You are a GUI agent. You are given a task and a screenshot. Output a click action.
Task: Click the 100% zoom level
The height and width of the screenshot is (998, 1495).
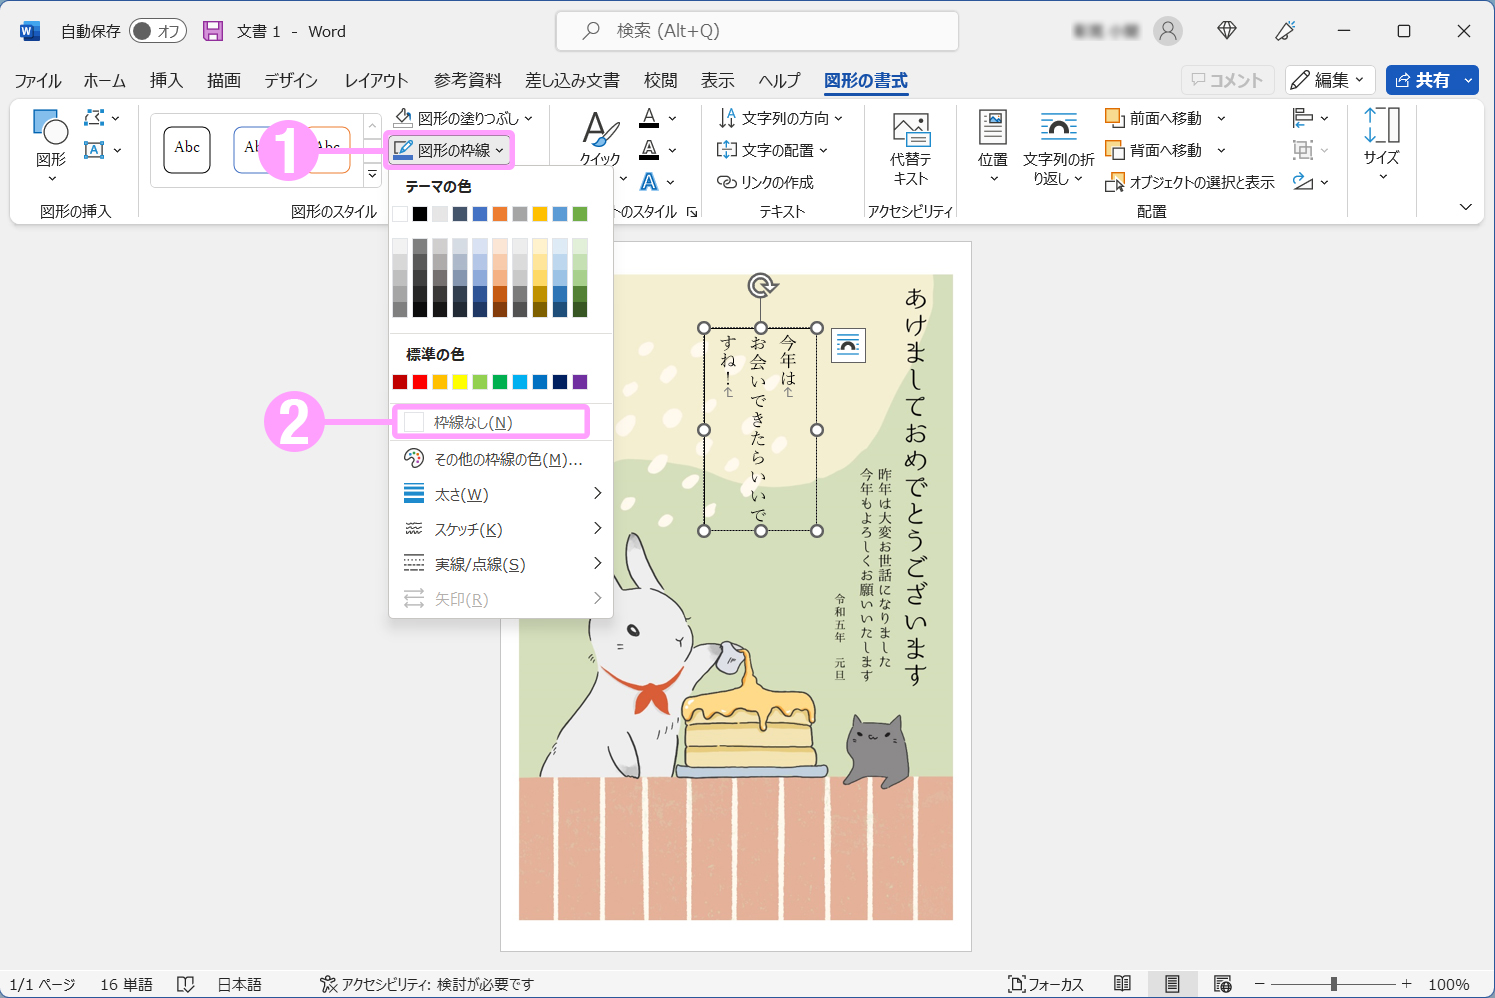click(1448, 984)
